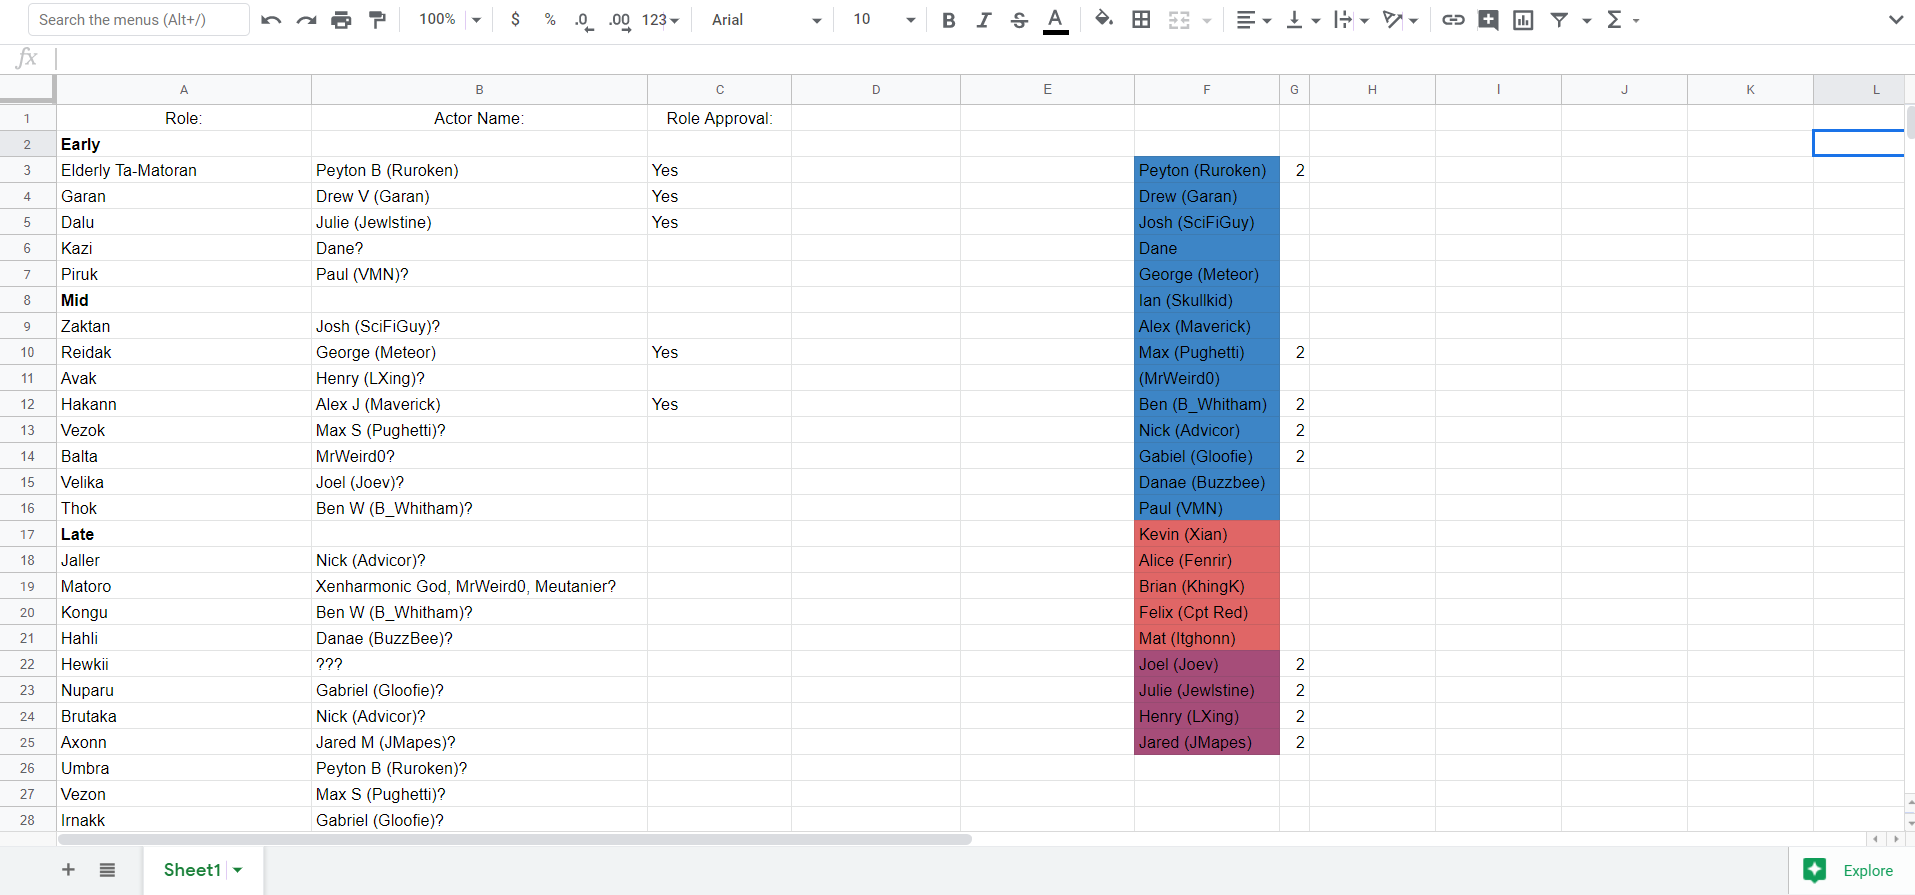This screenshot has height=895, width=1915.
Task: Increase decimal places button
Action: pos(620,20)
